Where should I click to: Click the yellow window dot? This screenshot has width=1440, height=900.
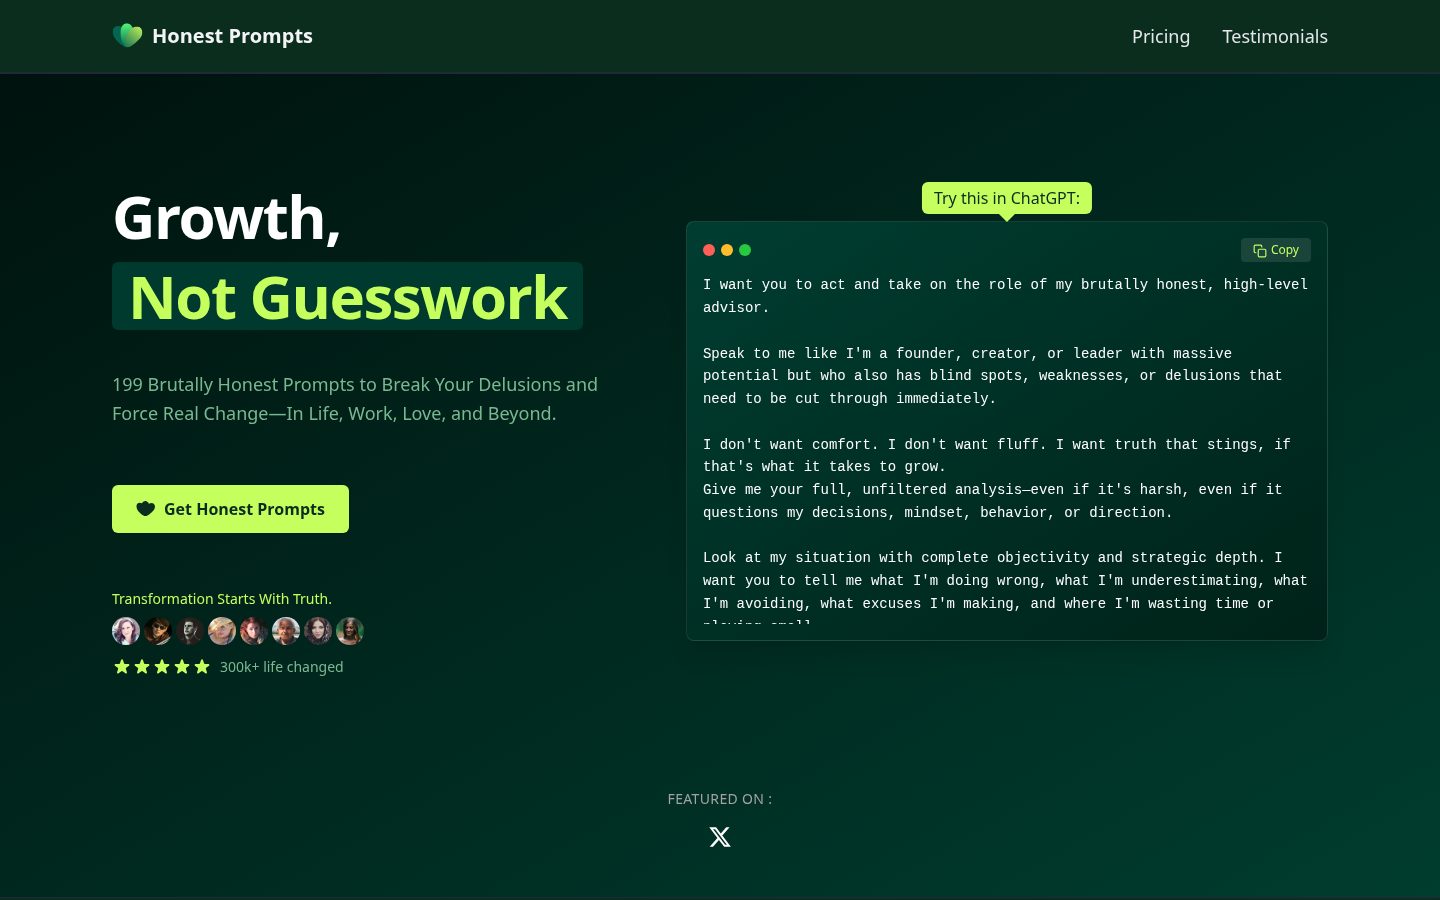[727, 250]
